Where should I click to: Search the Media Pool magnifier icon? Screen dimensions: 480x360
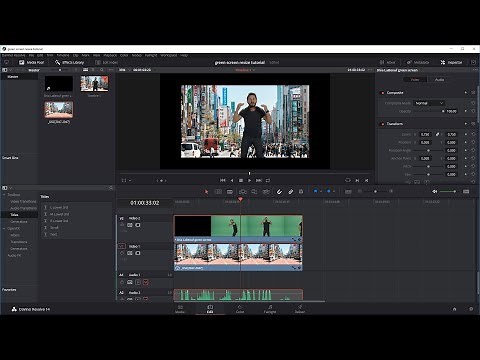tap(102, 70)
